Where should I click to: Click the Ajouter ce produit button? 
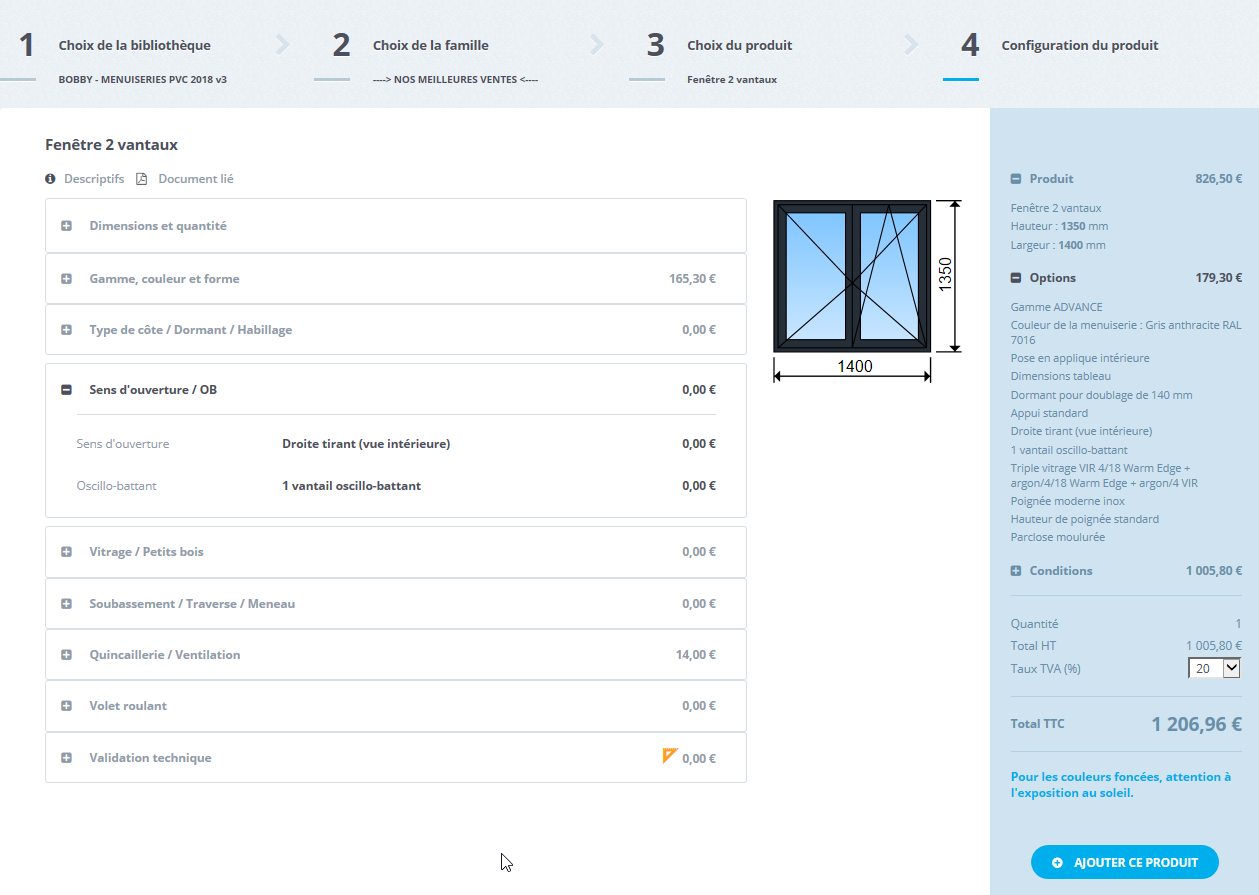point(1125,863)
